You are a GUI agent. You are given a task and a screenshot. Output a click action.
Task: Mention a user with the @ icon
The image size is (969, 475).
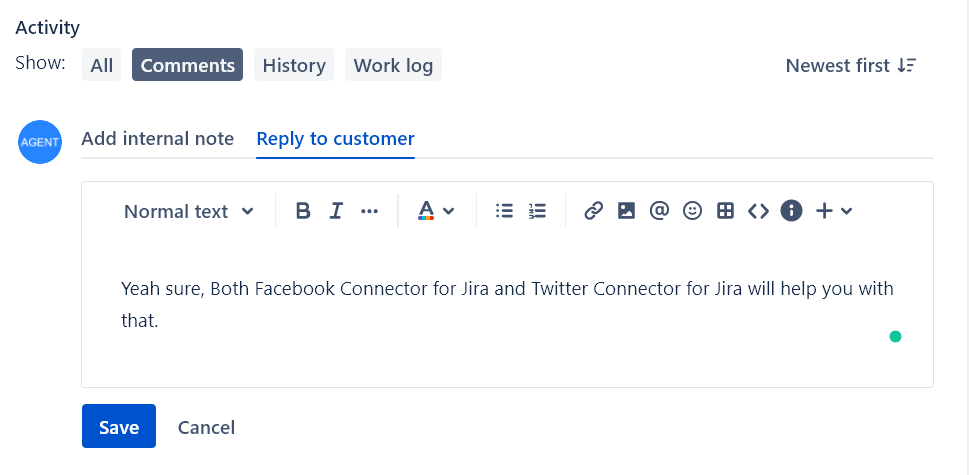[x=659, y=211]
